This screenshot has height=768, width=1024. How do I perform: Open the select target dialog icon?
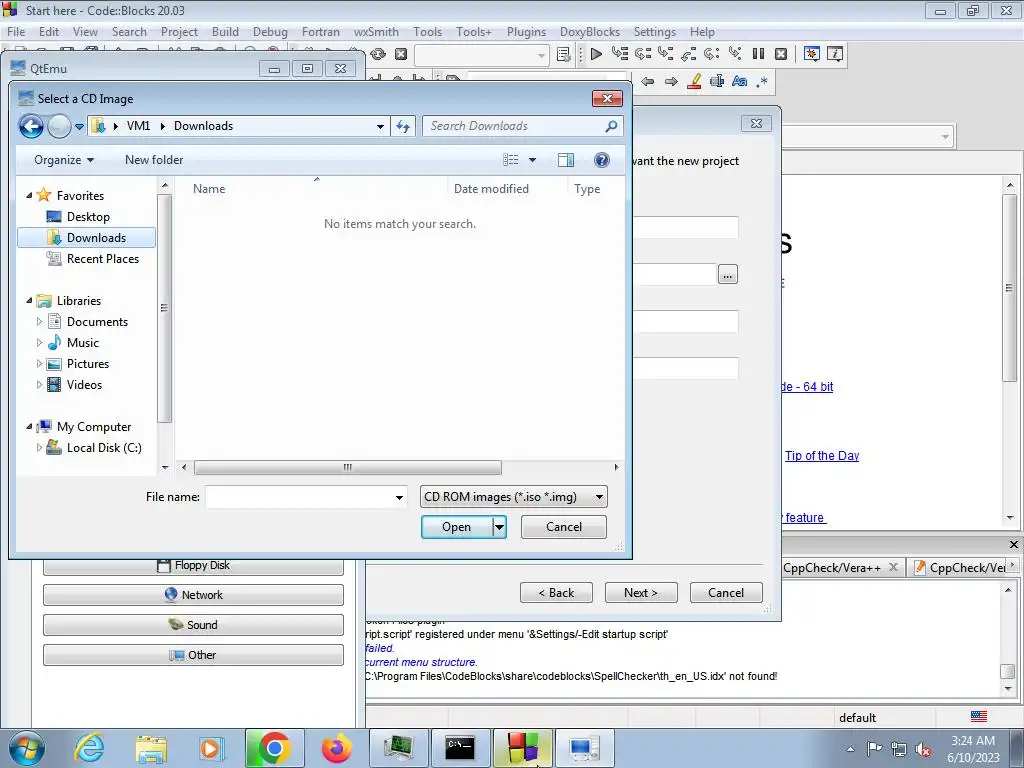[564, 54]
